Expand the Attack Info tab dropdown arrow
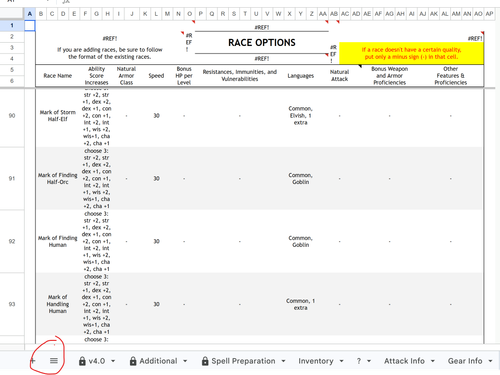 (433, 361)
